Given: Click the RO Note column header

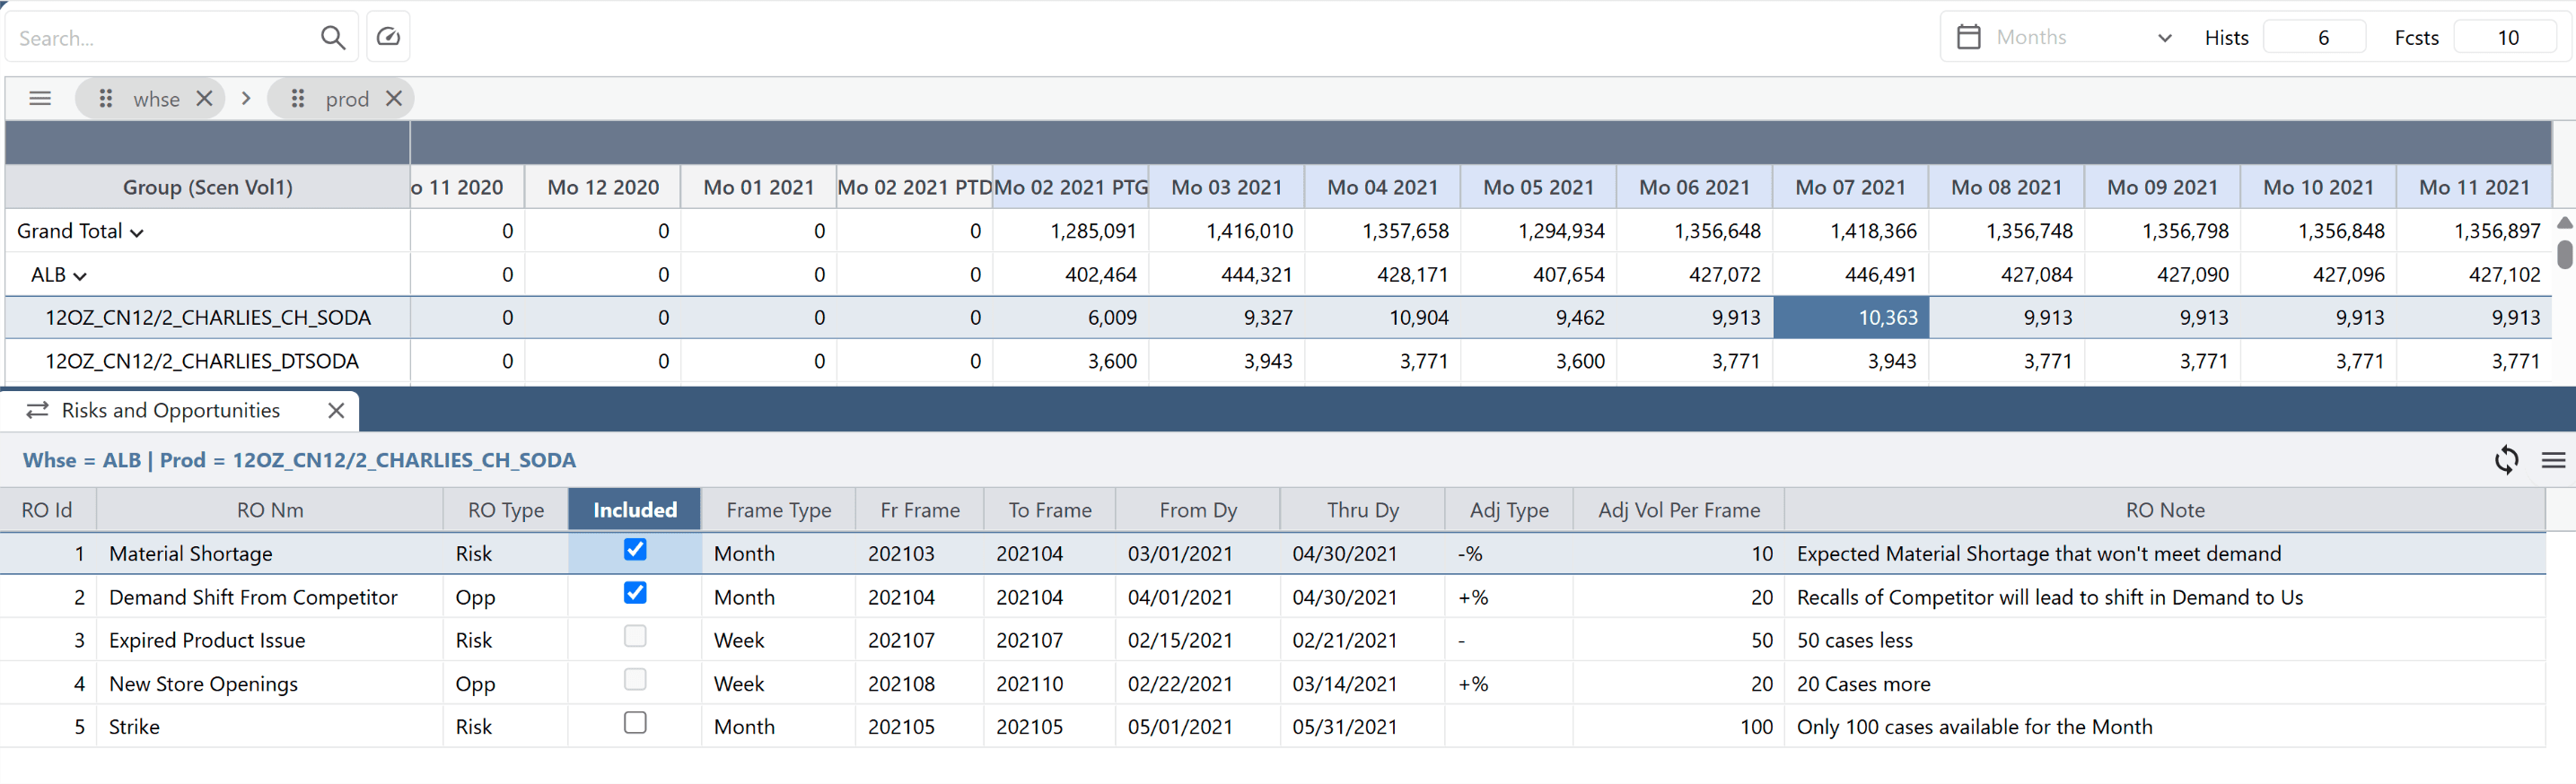Looking at the screenshot, I should [x=2165, y=510].
